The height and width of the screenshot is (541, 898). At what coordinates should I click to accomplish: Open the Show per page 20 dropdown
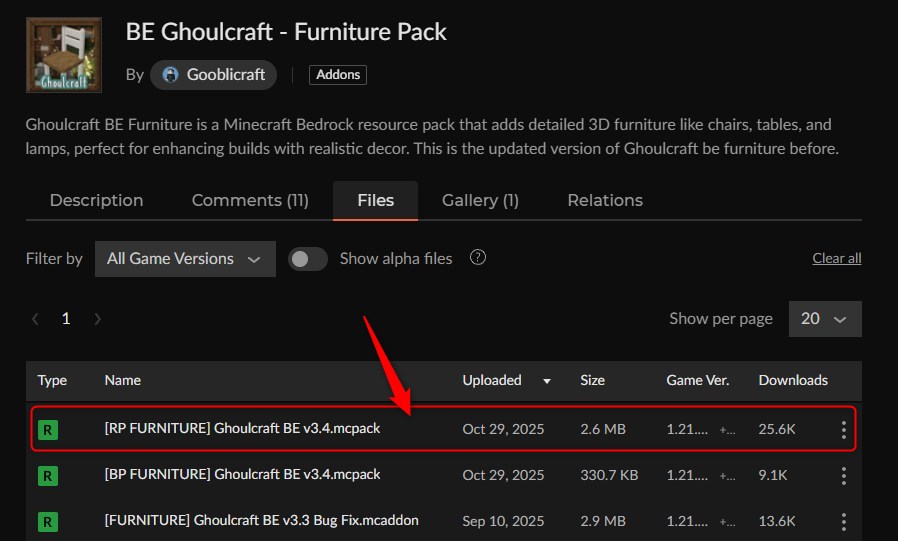tap(825, 319)
